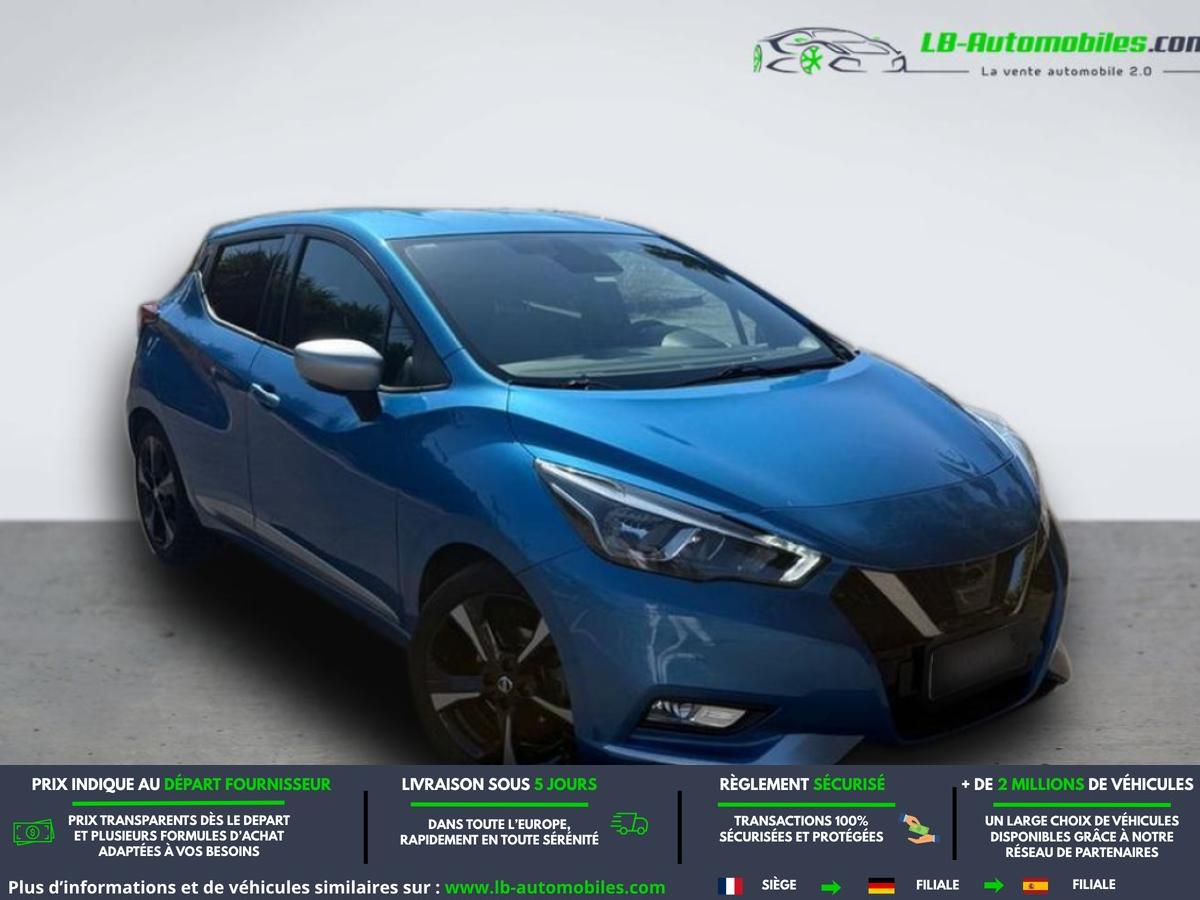
Task: Click the German flag icon
Action: pos(881,886)
